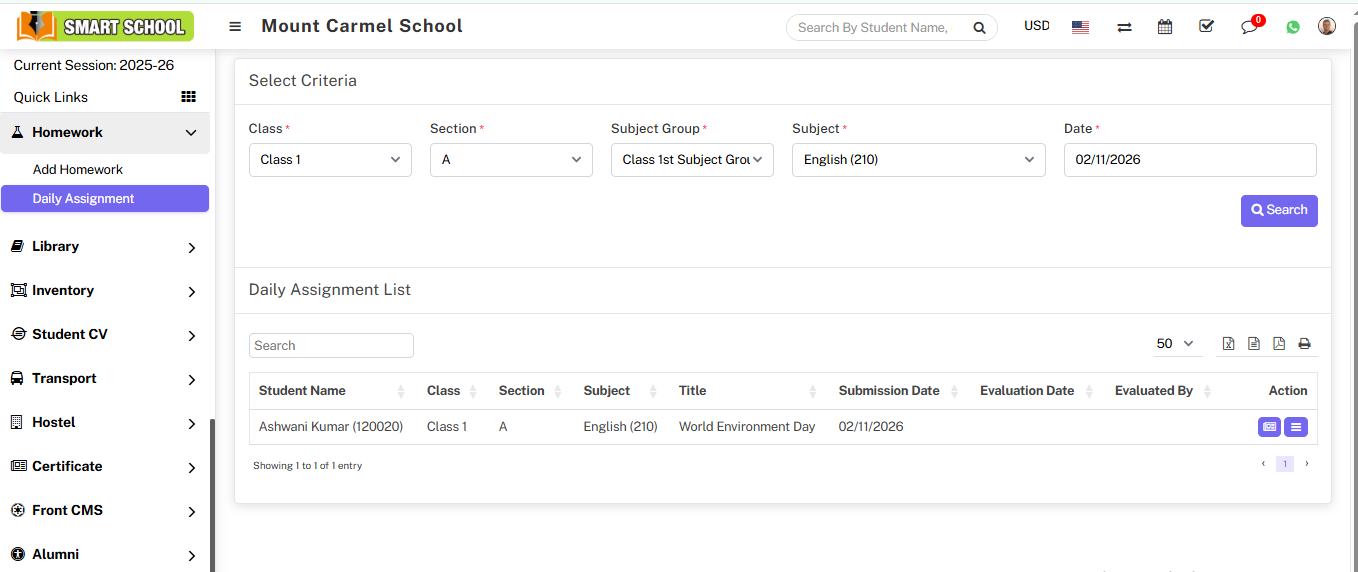Open the calendar icon in top bar
This screenshot has height=572, width=1358.
tap(1165, 27)
